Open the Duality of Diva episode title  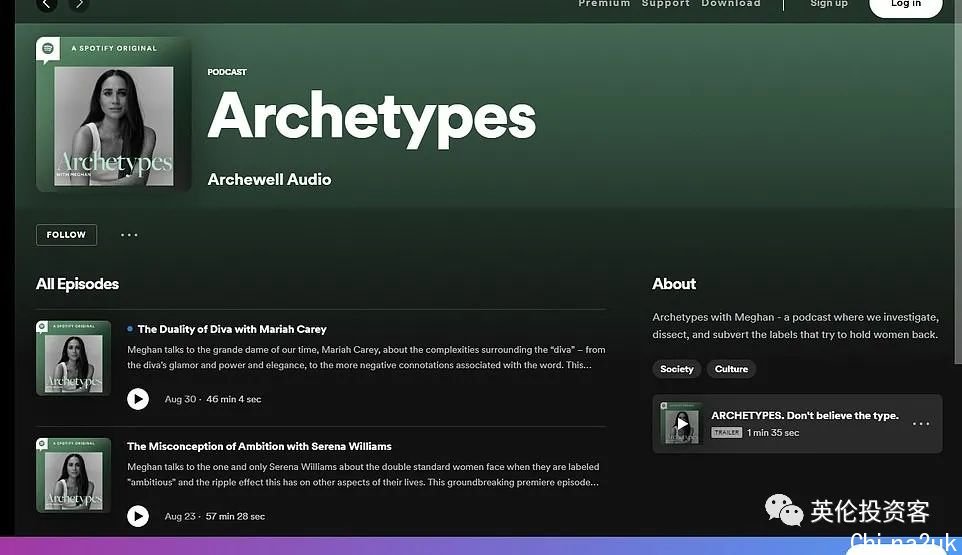point(232,329)
